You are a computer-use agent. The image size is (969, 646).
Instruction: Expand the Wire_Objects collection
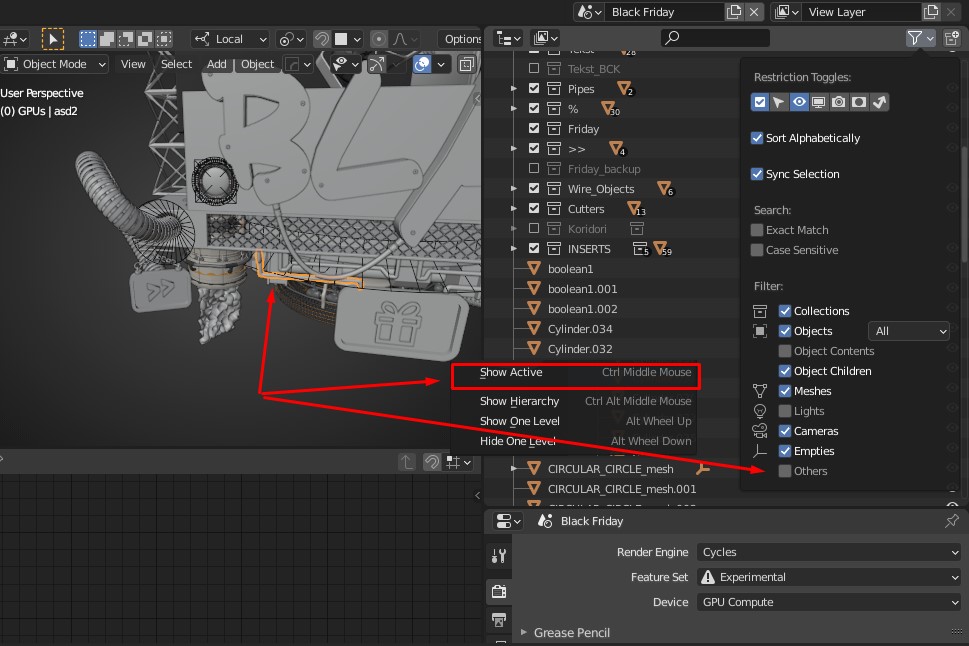[x=514, y=189]
